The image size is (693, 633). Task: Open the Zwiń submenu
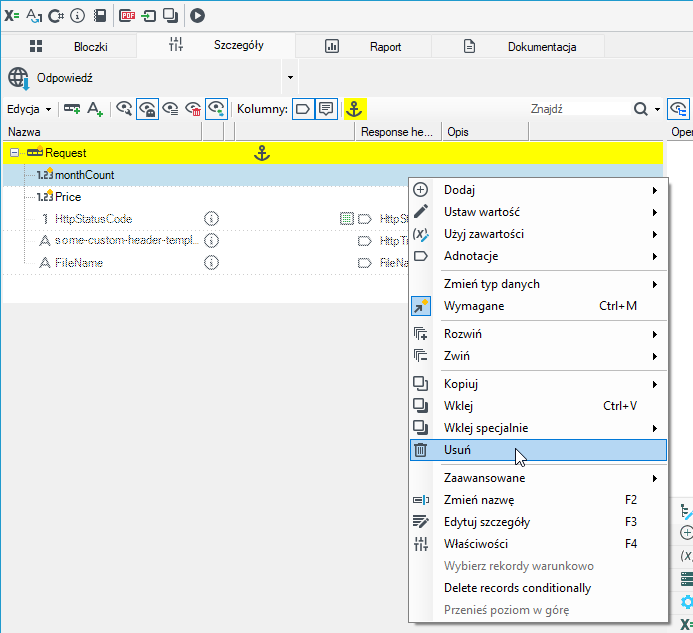(538, 356)
